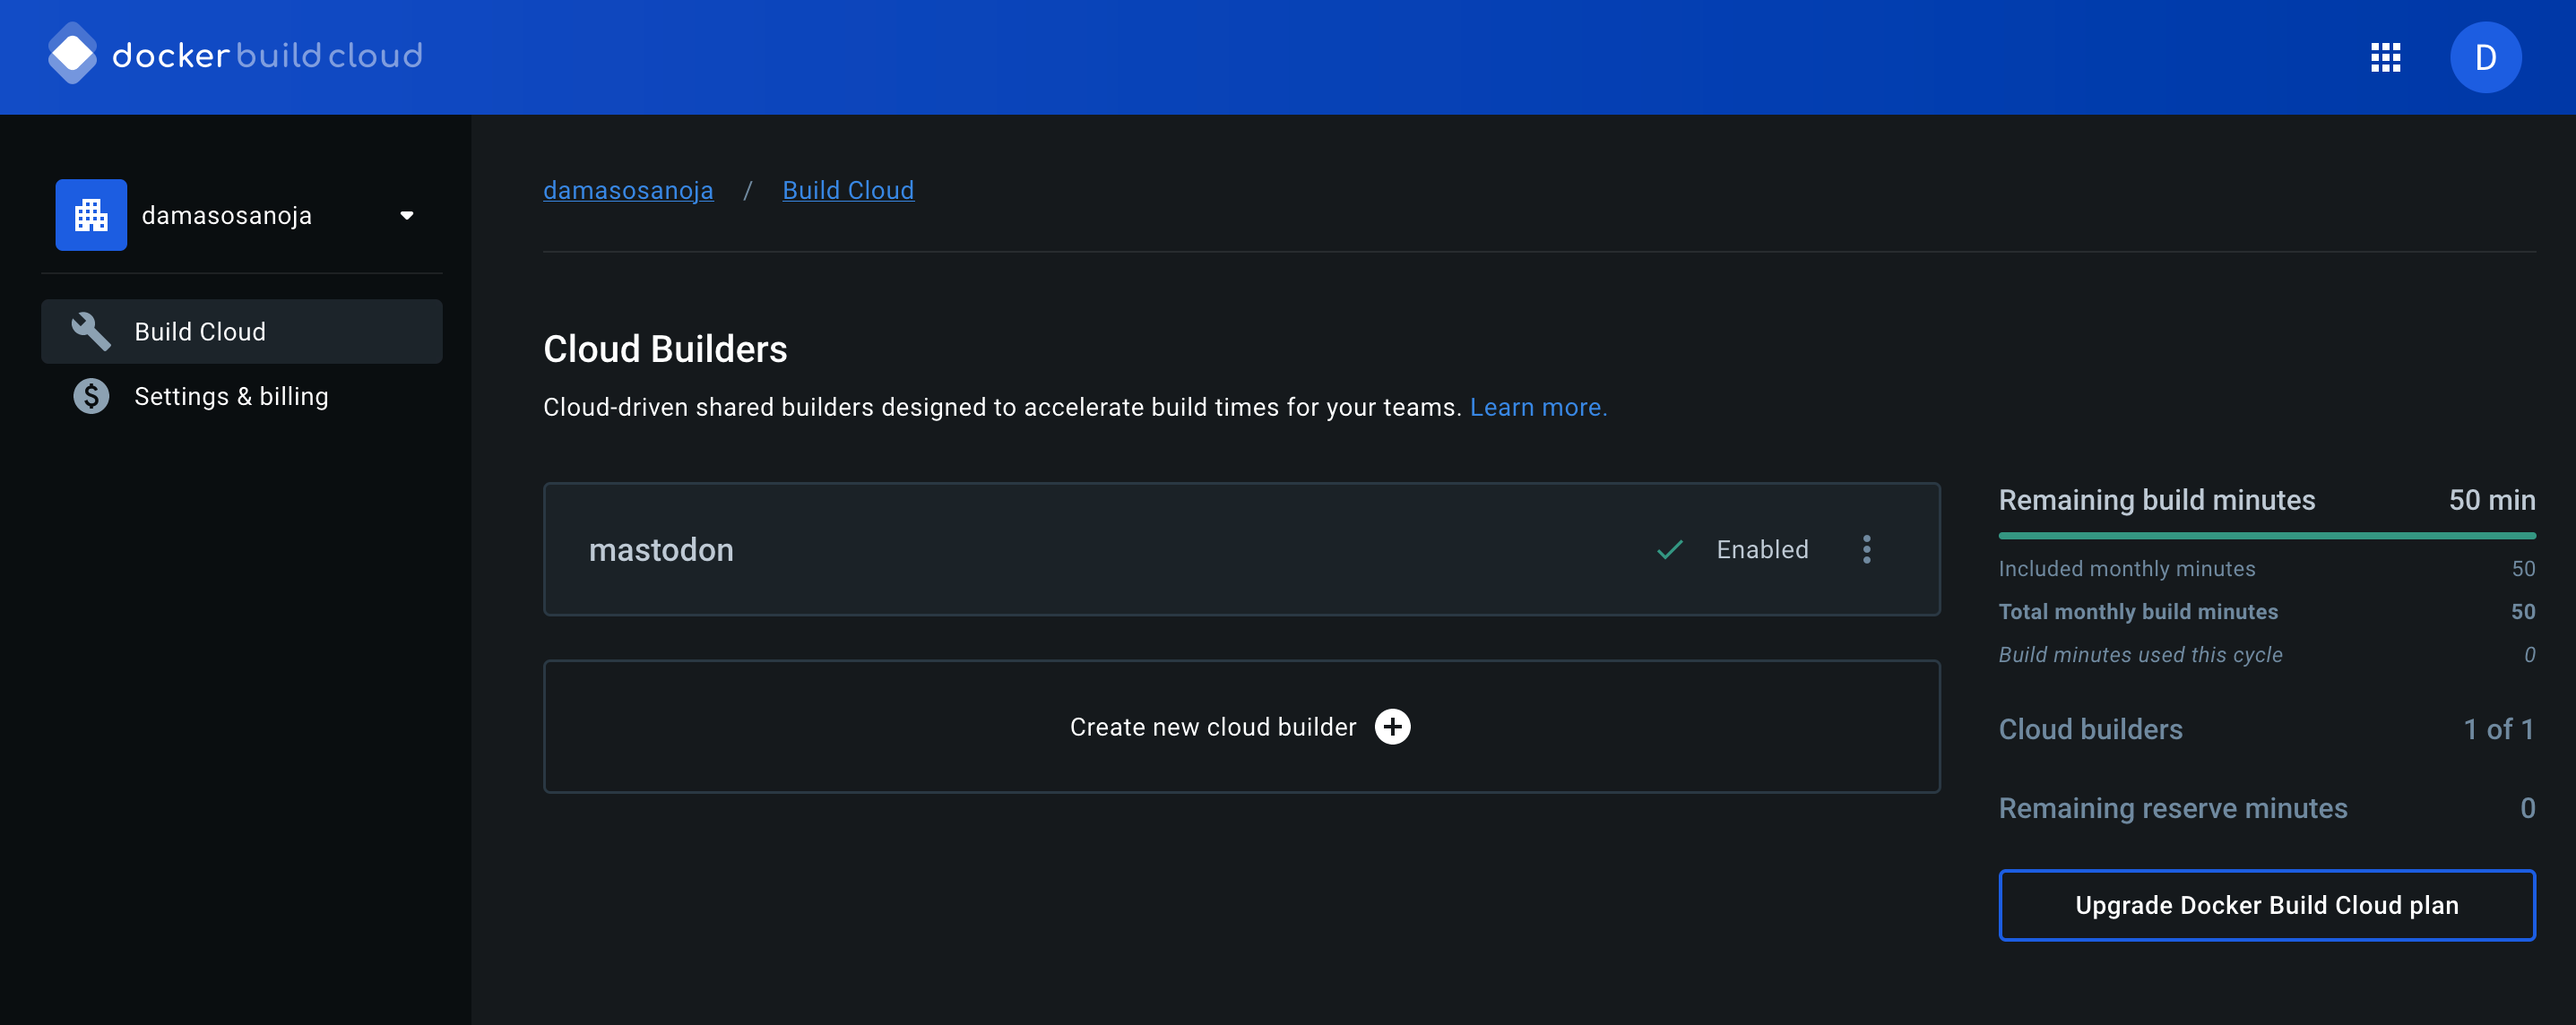Screen dimensions: 2576x1025
Task: Click the Create new cloud builder text
Action: (x=1212, y=727)
